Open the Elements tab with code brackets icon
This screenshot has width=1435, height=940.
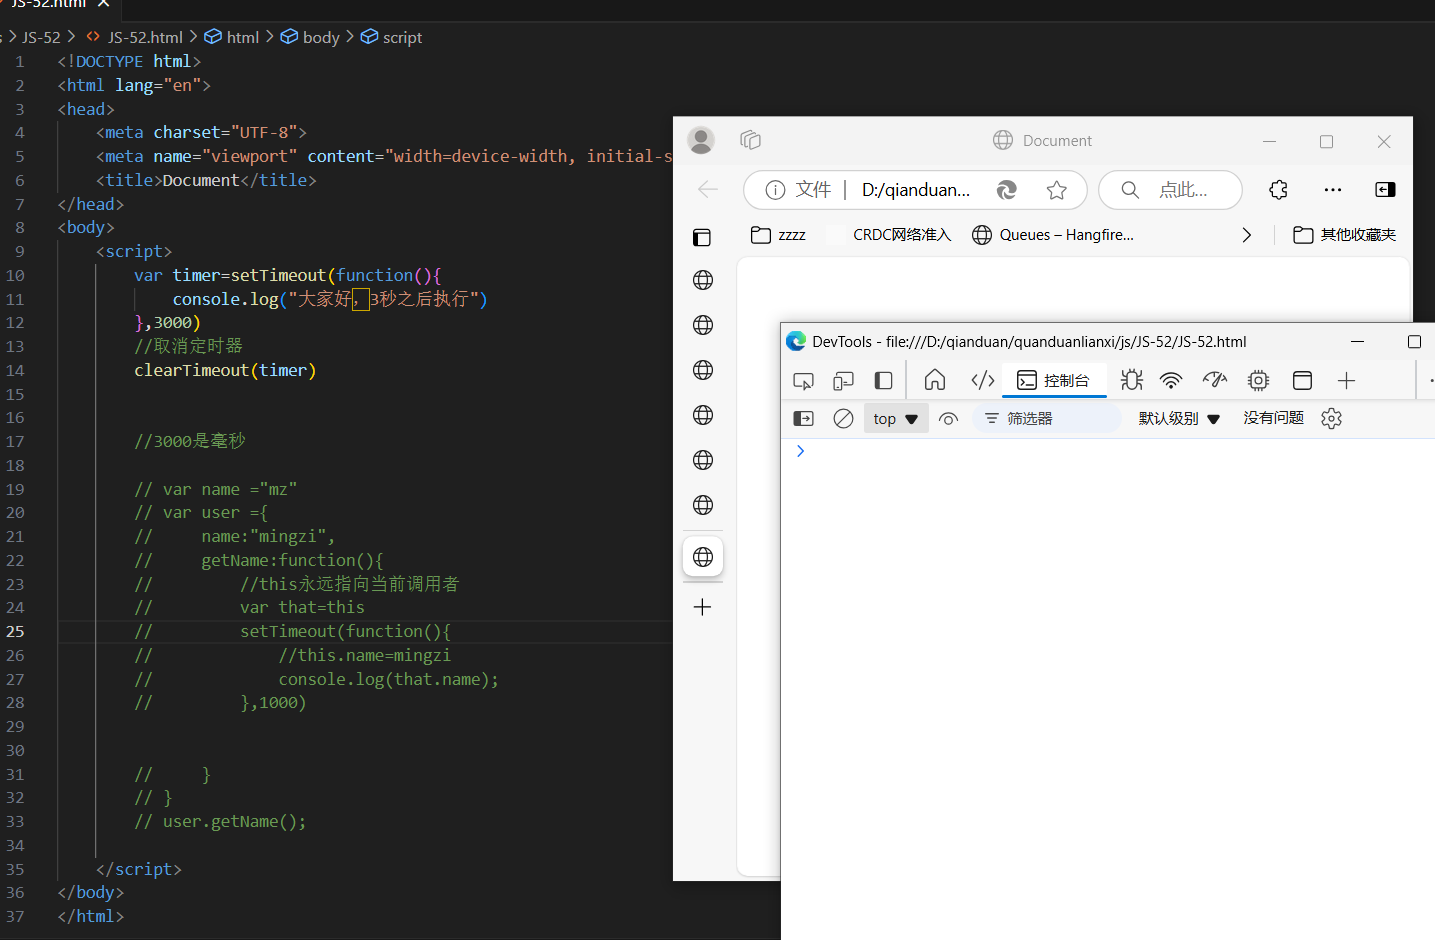tap(983, 380)
